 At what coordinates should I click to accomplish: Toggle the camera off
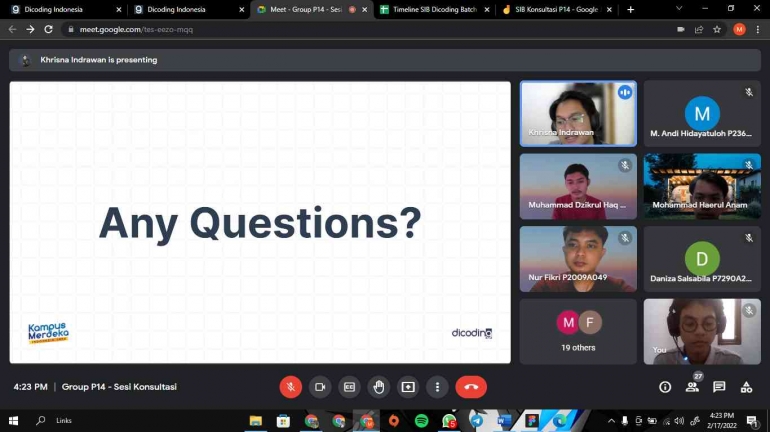(x=320, y=387)
